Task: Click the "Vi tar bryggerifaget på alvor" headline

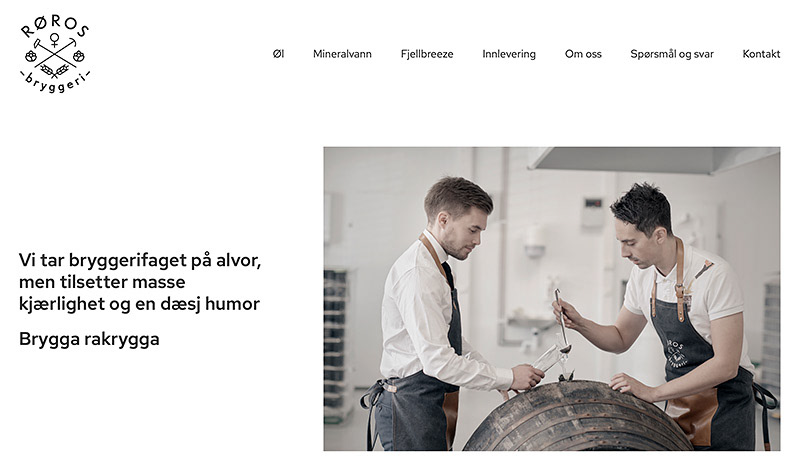Action: click(x=140, y=260)
